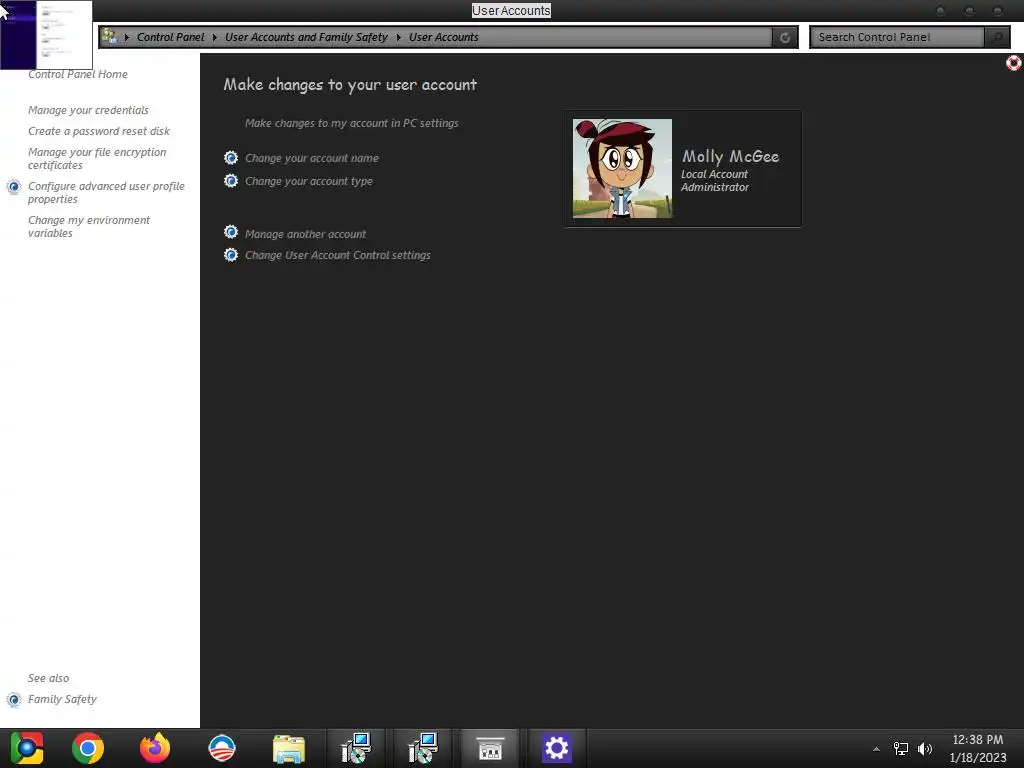Click the Obama logo taskbar icon
The height and width of the screenshot is (768, 1024).
point(221,748)
